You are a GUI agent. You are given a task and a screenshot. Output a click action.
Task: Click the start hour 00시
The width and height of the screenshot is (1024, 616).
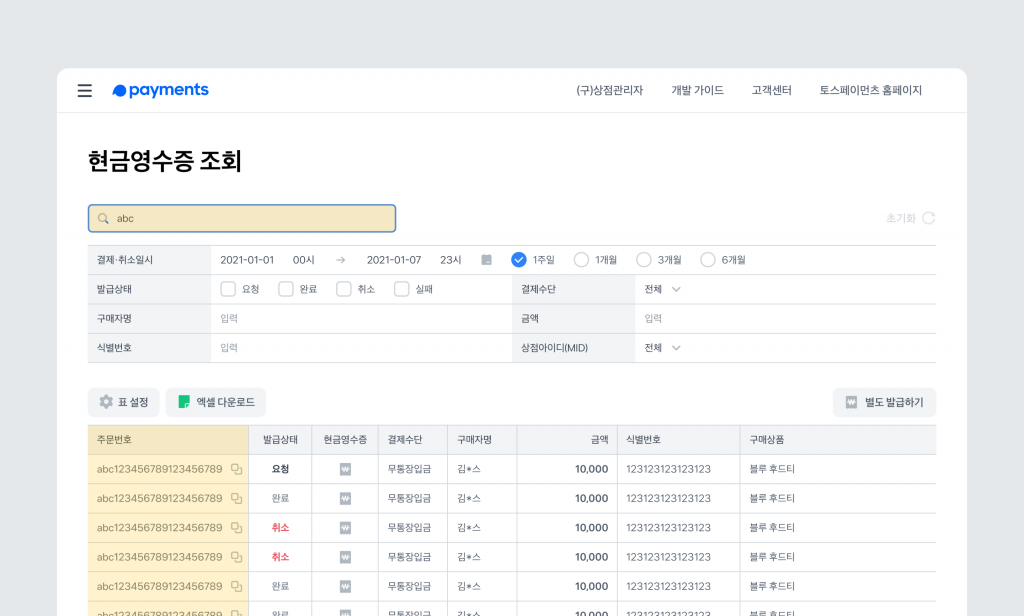(x=304, y=260)
